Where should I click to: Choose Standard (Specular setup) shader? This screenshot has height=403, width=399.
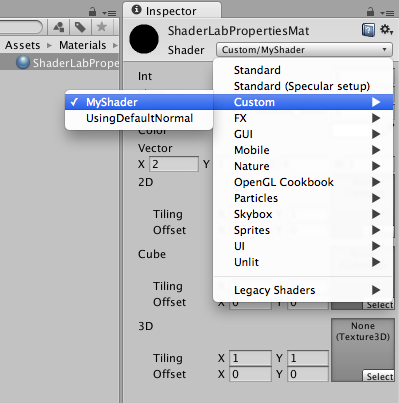pos(303,86)
